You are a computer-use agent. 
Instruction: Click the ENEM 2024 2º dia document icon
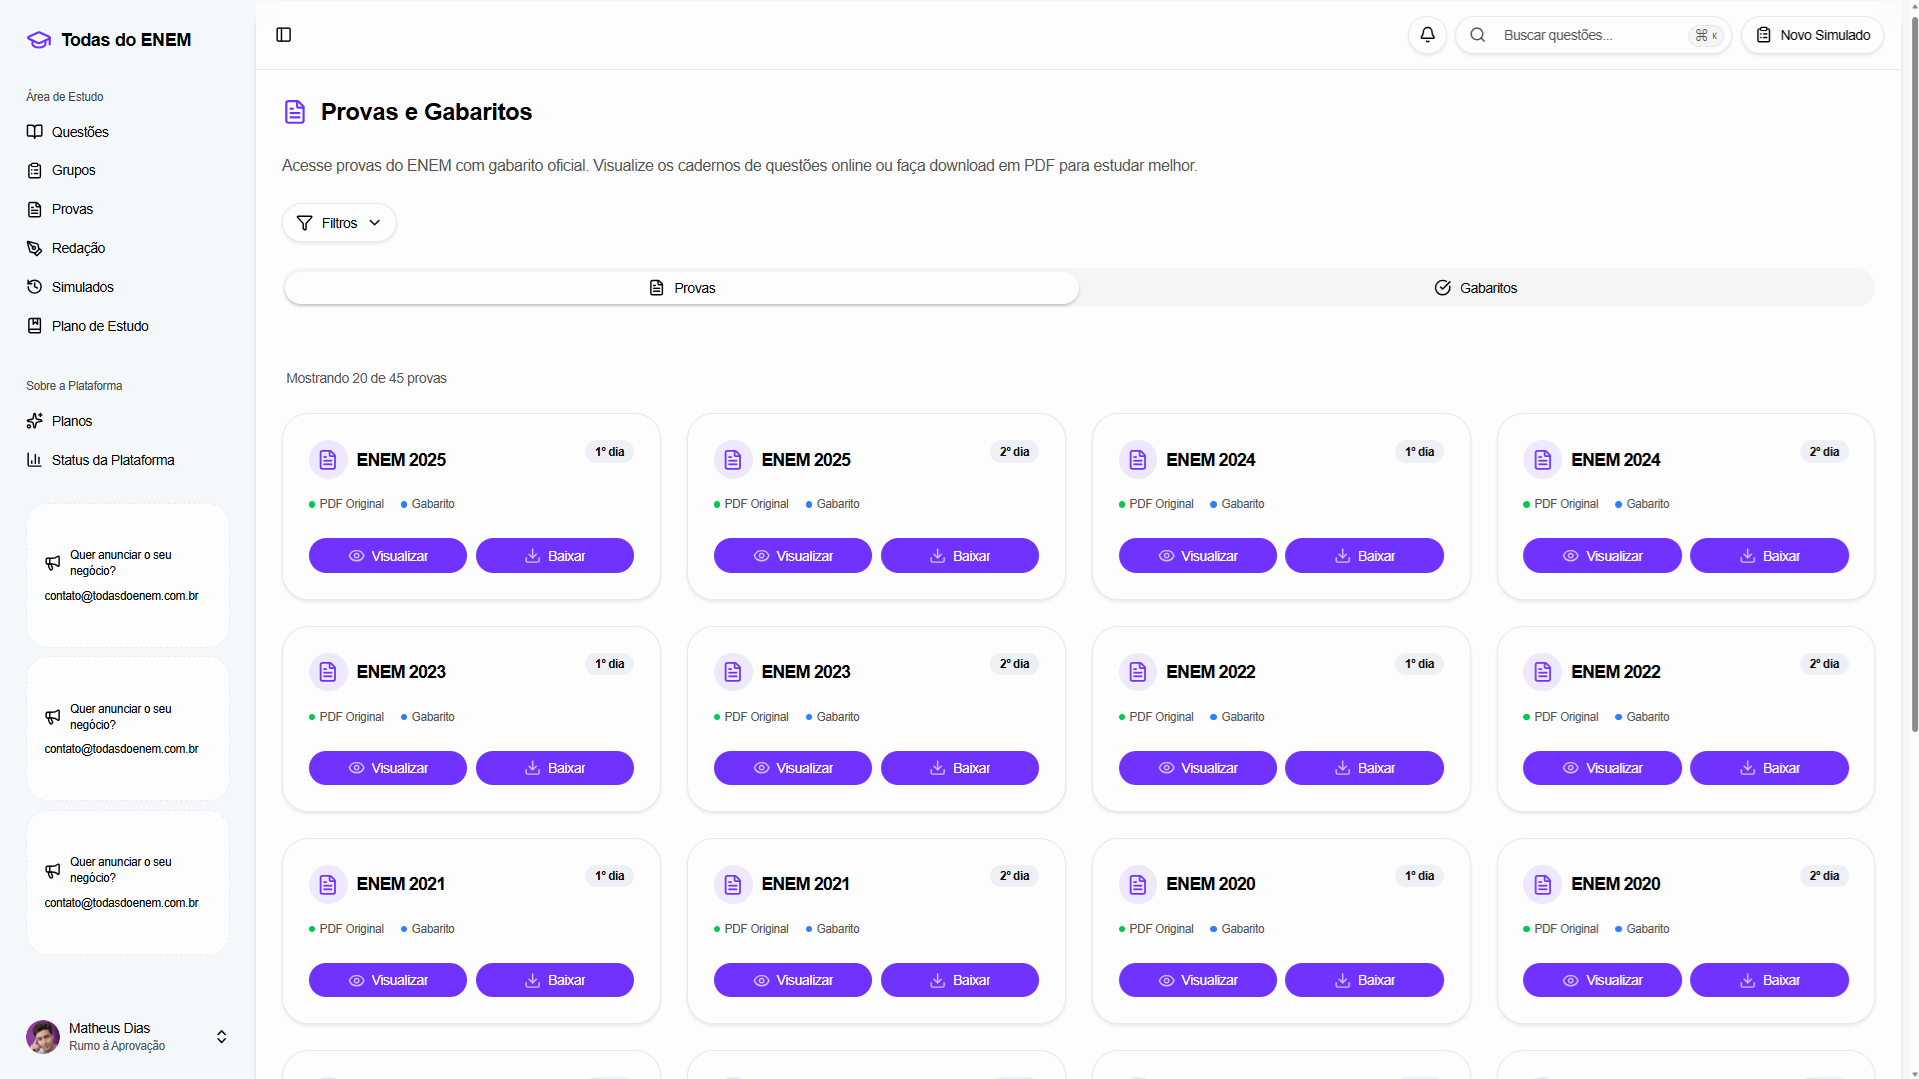1543,460
